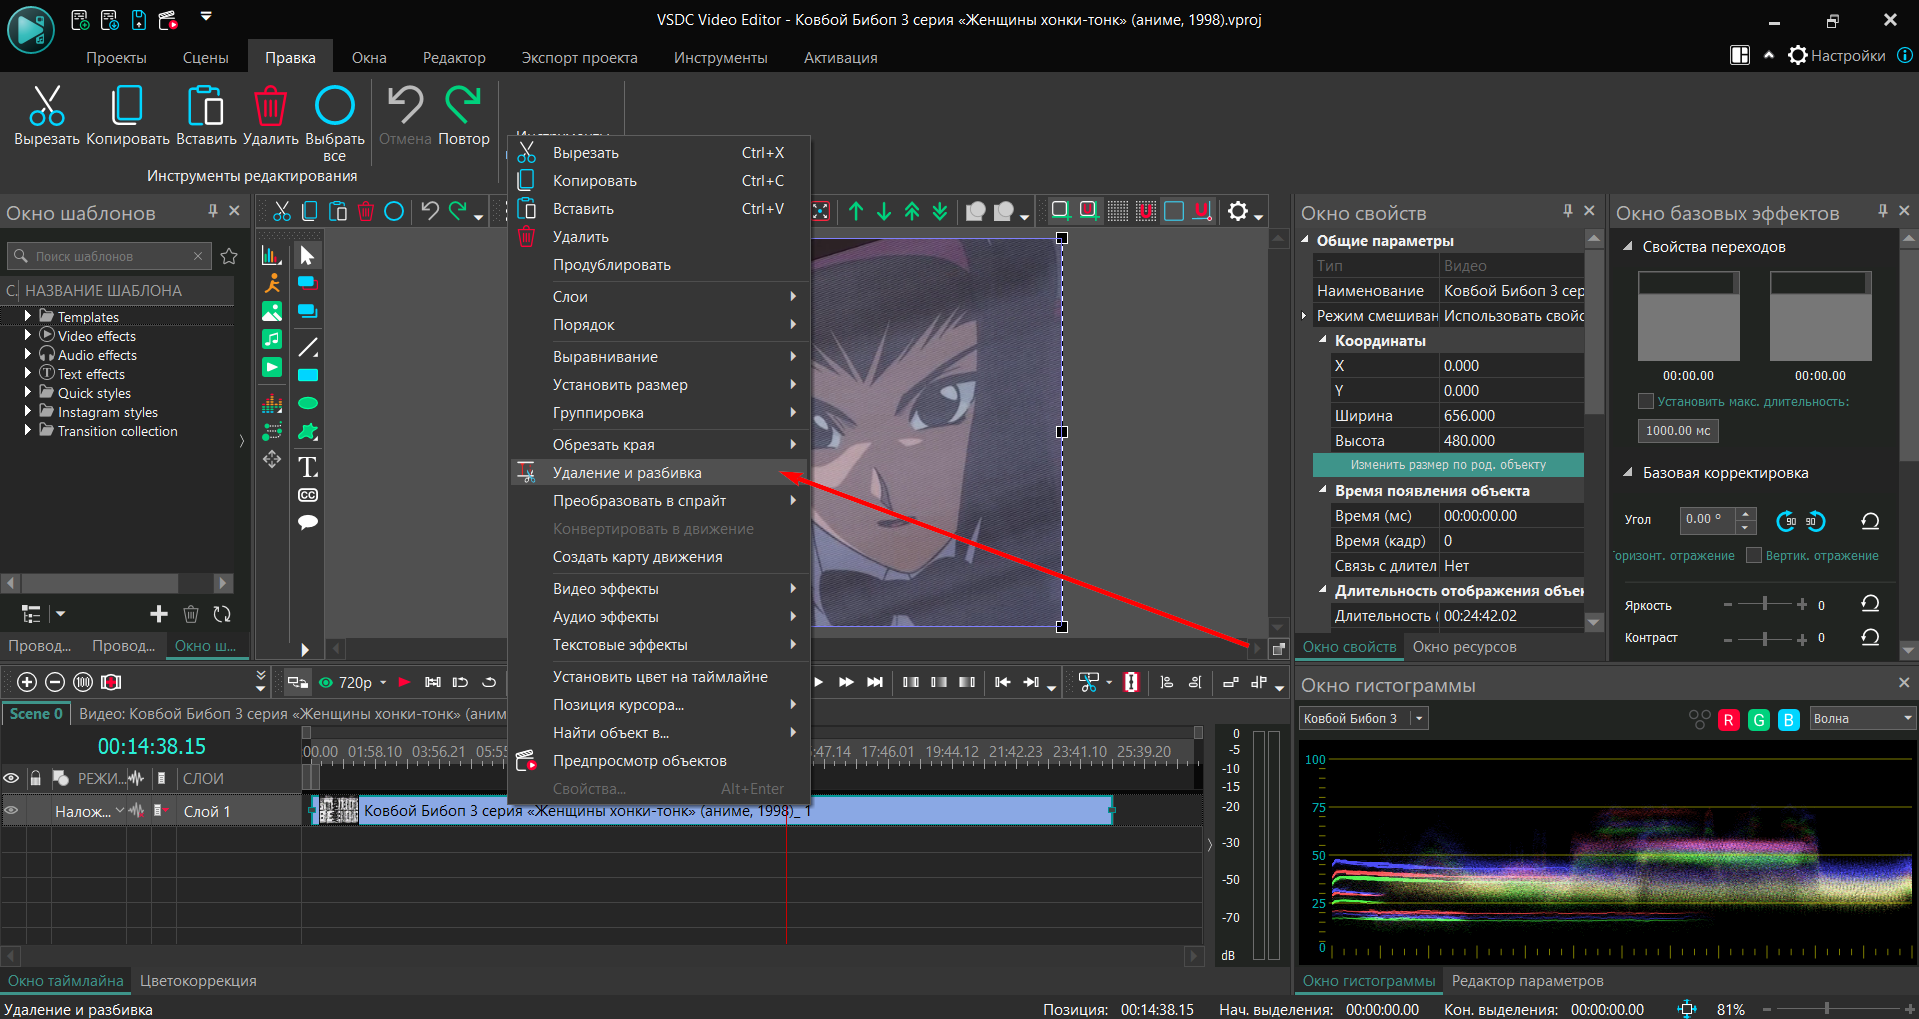This screenshot has width=1919, height=1019.
Task: Adjust the zoom slider in status bar
Action: click(x=1827, y=1009)
